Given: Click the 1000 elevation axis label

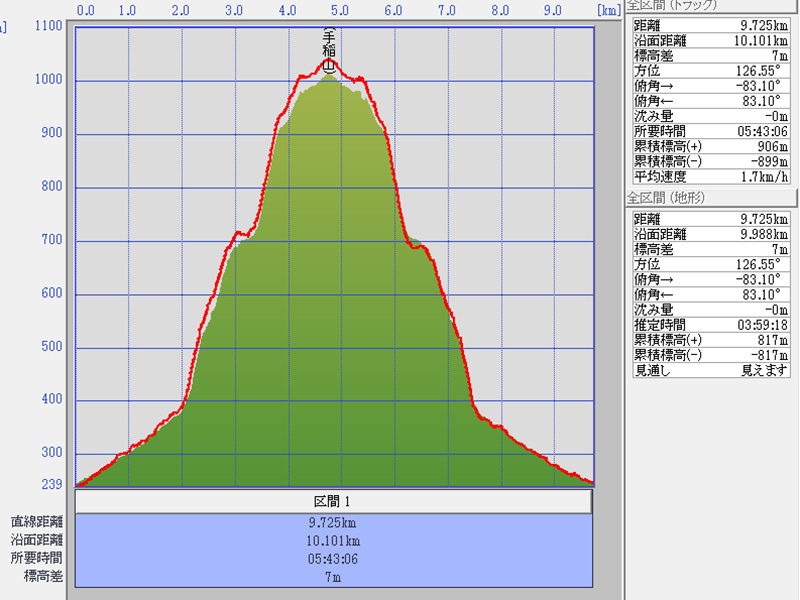Looking at the screenshot, I should coord(48,80).
